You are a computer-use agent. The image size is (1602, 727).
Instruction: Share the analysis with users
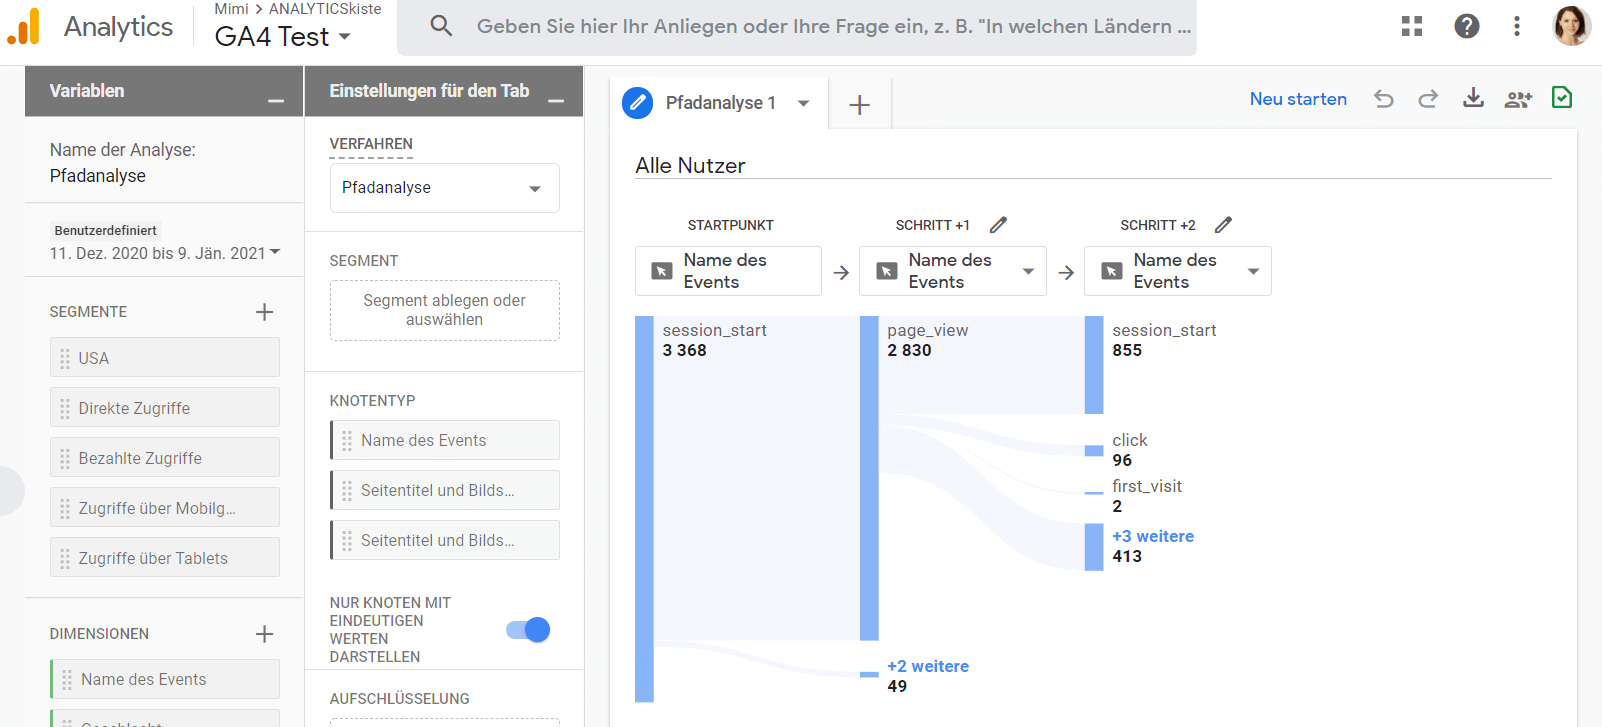point(1518,99)
